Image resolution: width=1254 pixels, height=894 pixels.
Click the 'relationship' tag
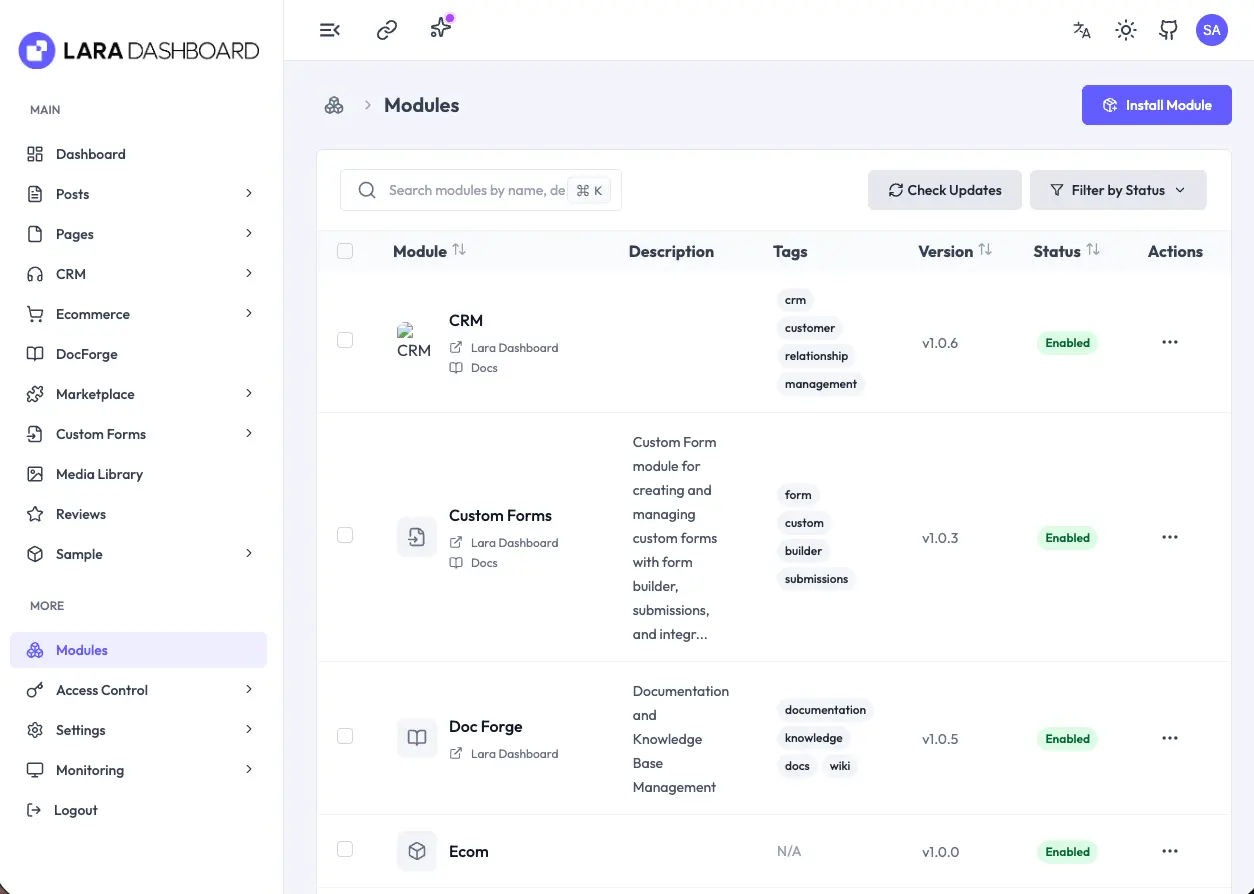click(816, 356)
